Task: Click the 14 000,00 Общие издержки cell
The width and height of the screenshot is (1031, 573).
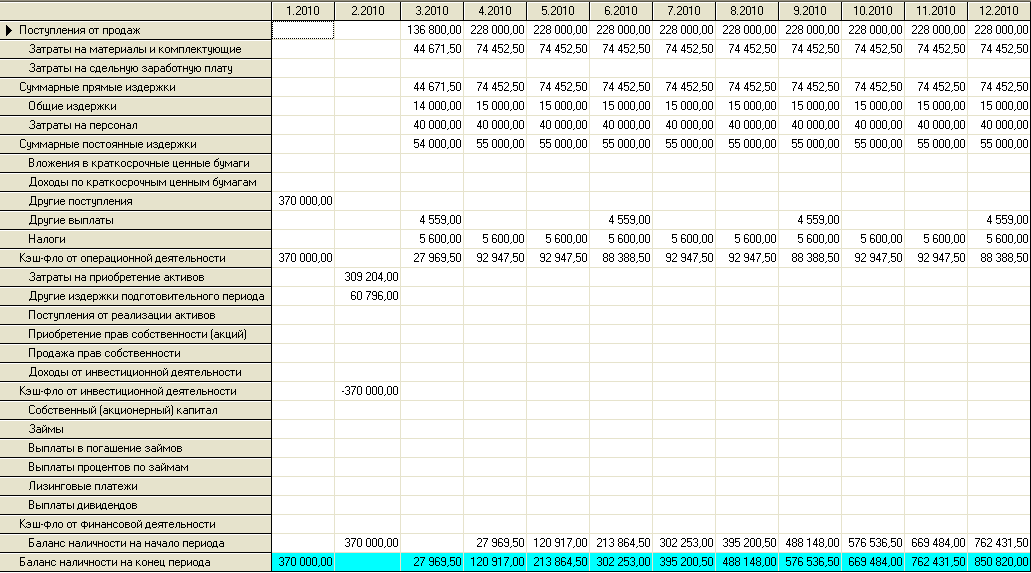Action: [x=432, y=107]
